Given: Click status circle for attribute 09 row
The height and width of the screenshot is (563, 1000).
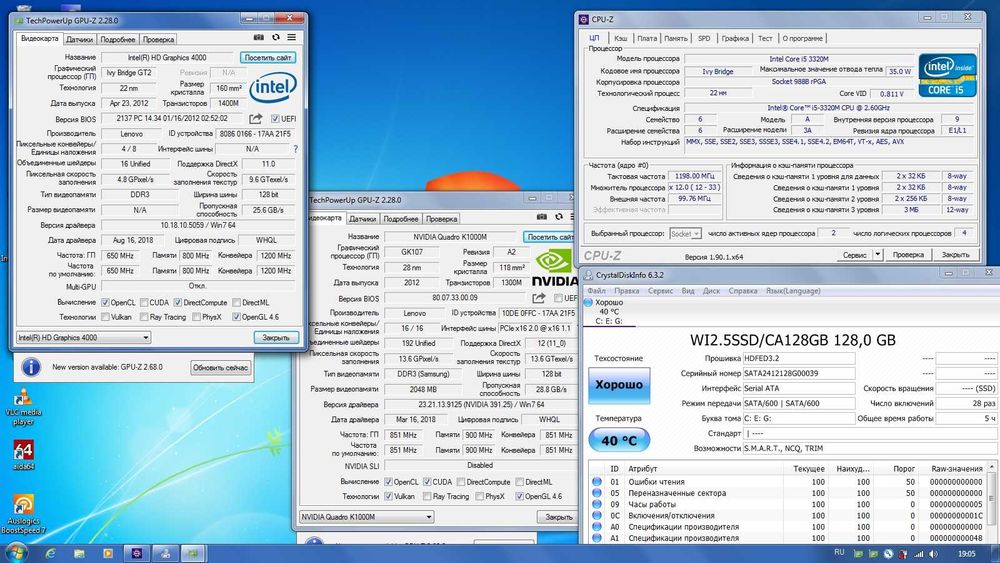Looking at the screenshot, I should click(597, 504).
